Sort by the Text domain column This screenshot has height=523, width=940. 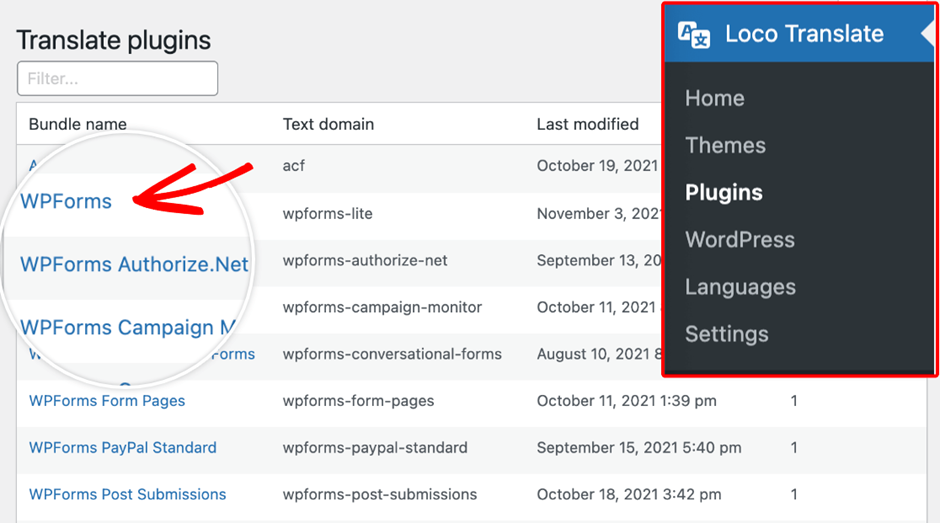(328, 124)
